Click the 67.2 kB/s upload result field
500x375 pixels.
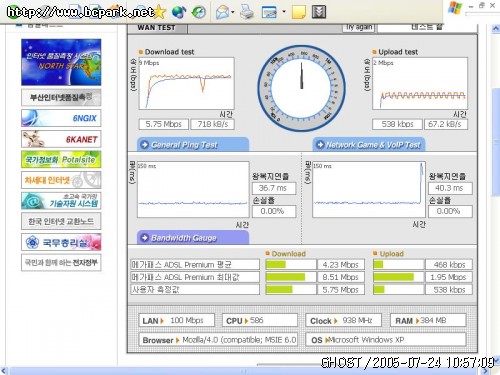tap(446, 124)
